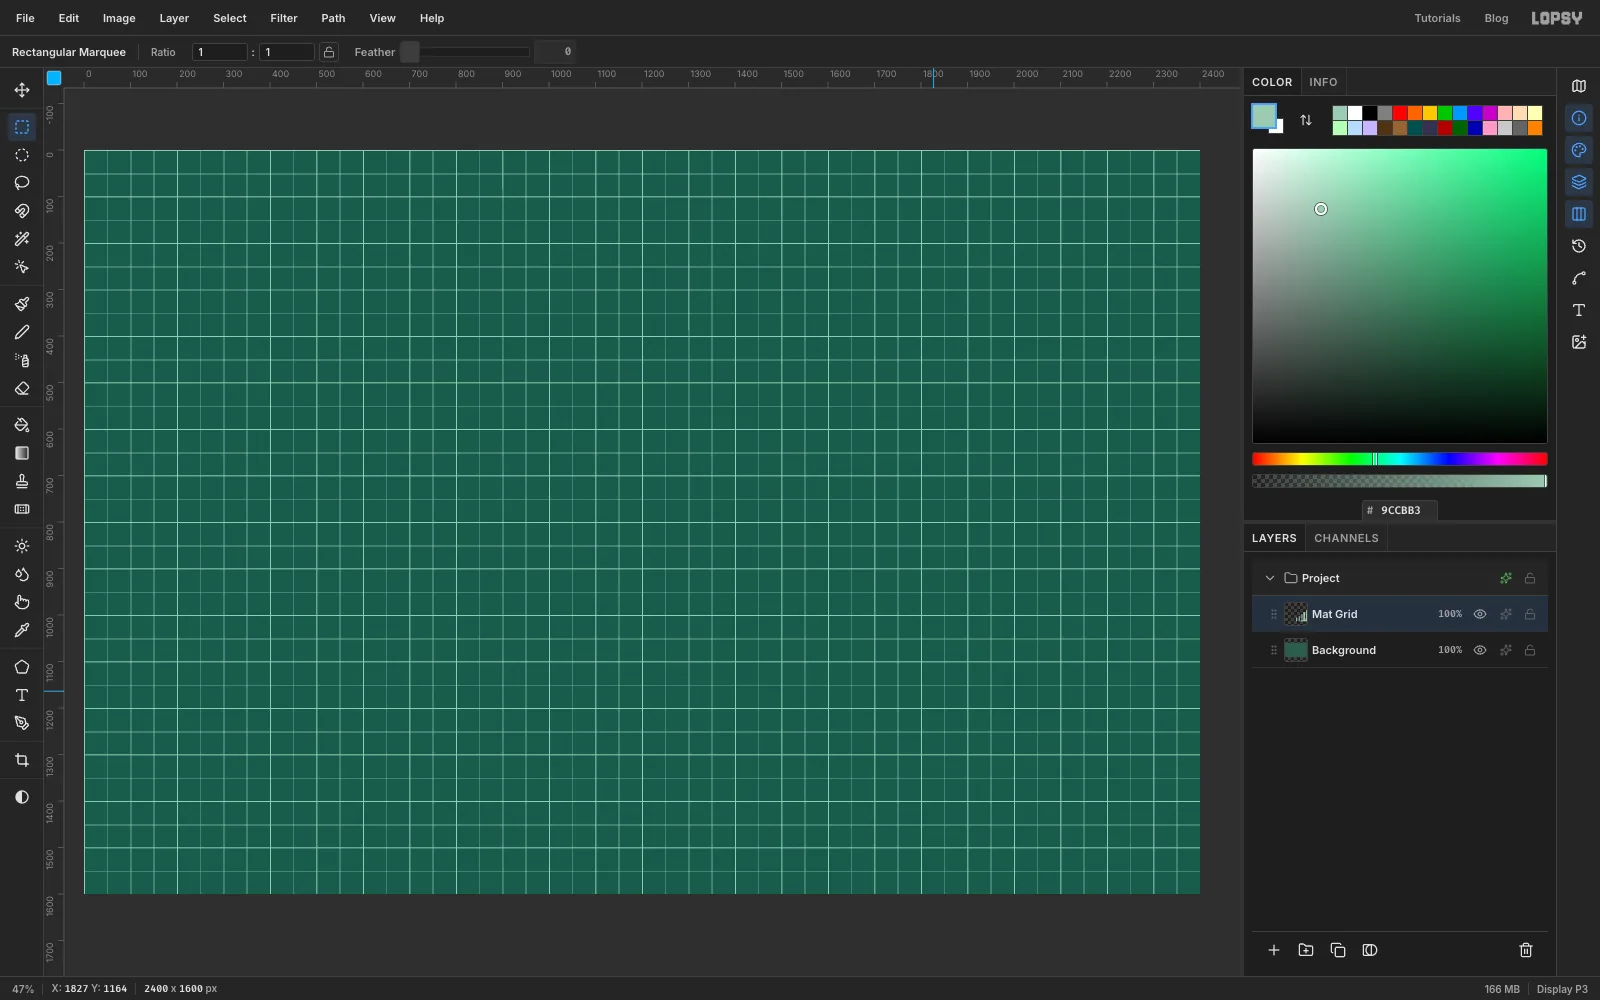The image size is (1600, 1000).
Task: Lock the Project group
Action: click(x=1530, y=578)
